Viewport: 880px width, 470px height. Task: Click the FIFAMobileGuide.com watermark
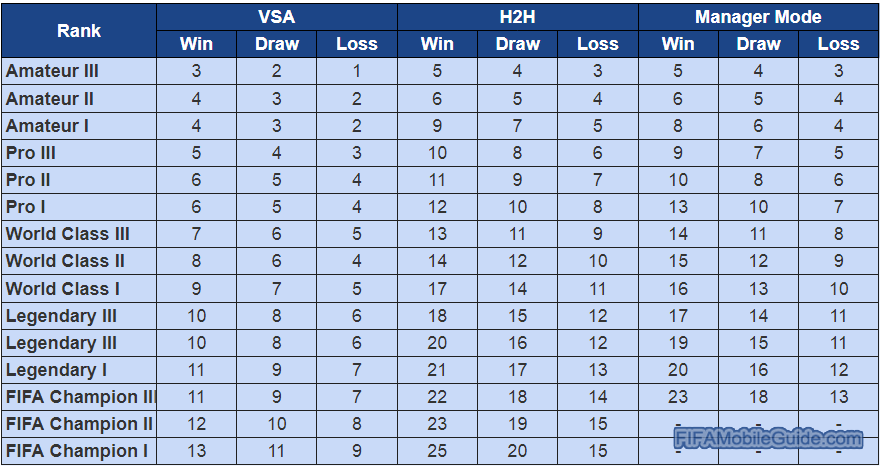(x=768, y=439)
